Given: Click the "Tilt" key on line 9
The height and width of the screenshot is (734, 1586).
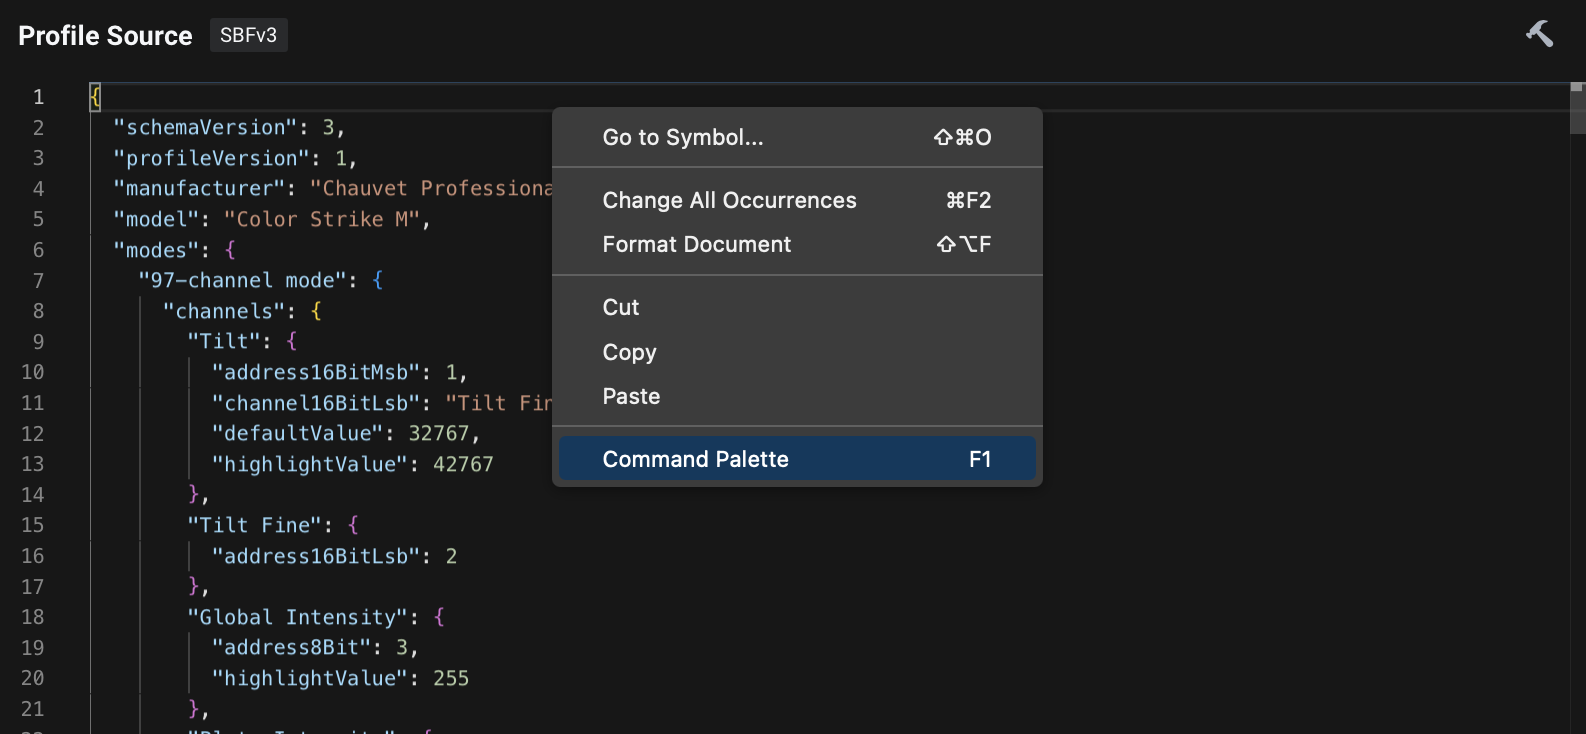Looking at the screenshot, I should coord(224,341).
